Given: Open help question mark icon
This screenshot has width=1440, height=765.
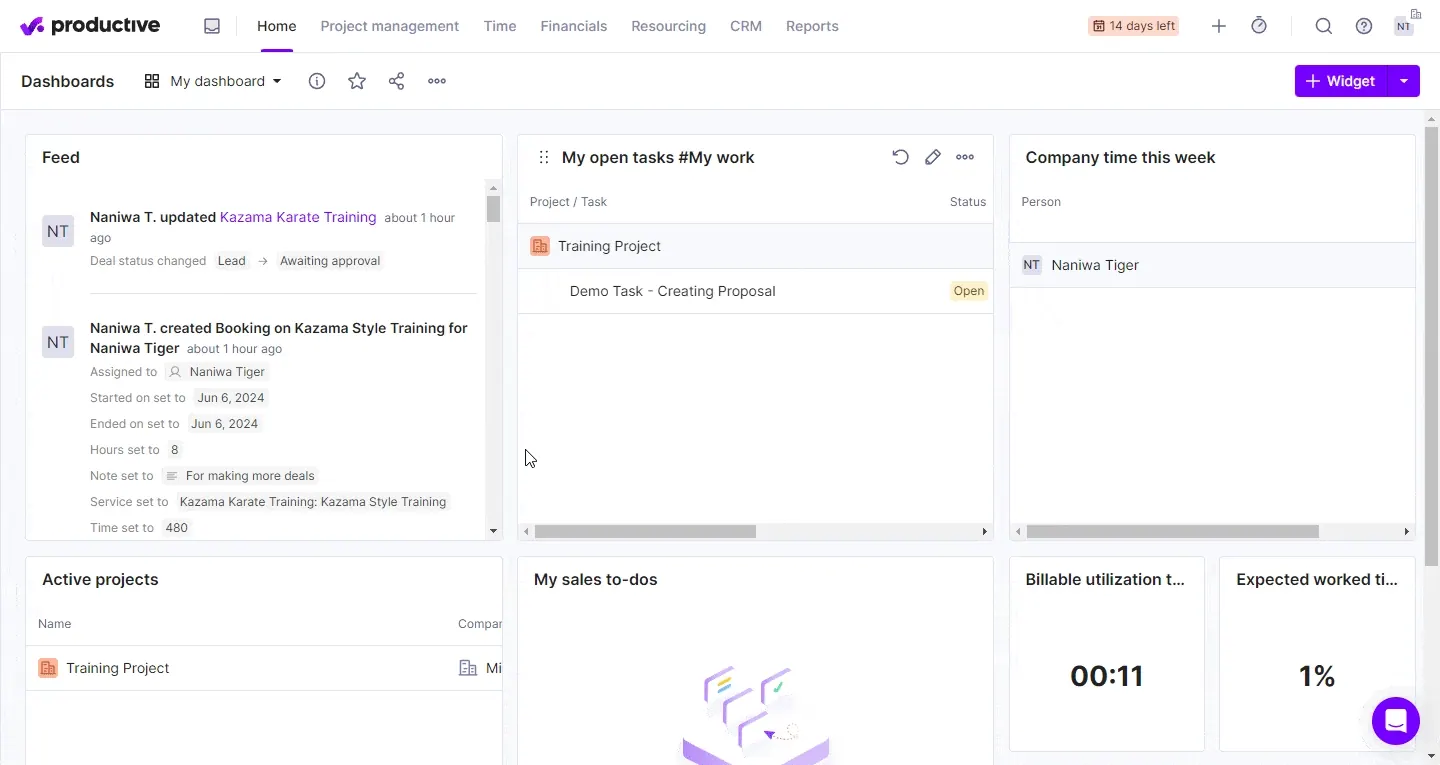Looking at the screenshot, I should [1364, 26].
